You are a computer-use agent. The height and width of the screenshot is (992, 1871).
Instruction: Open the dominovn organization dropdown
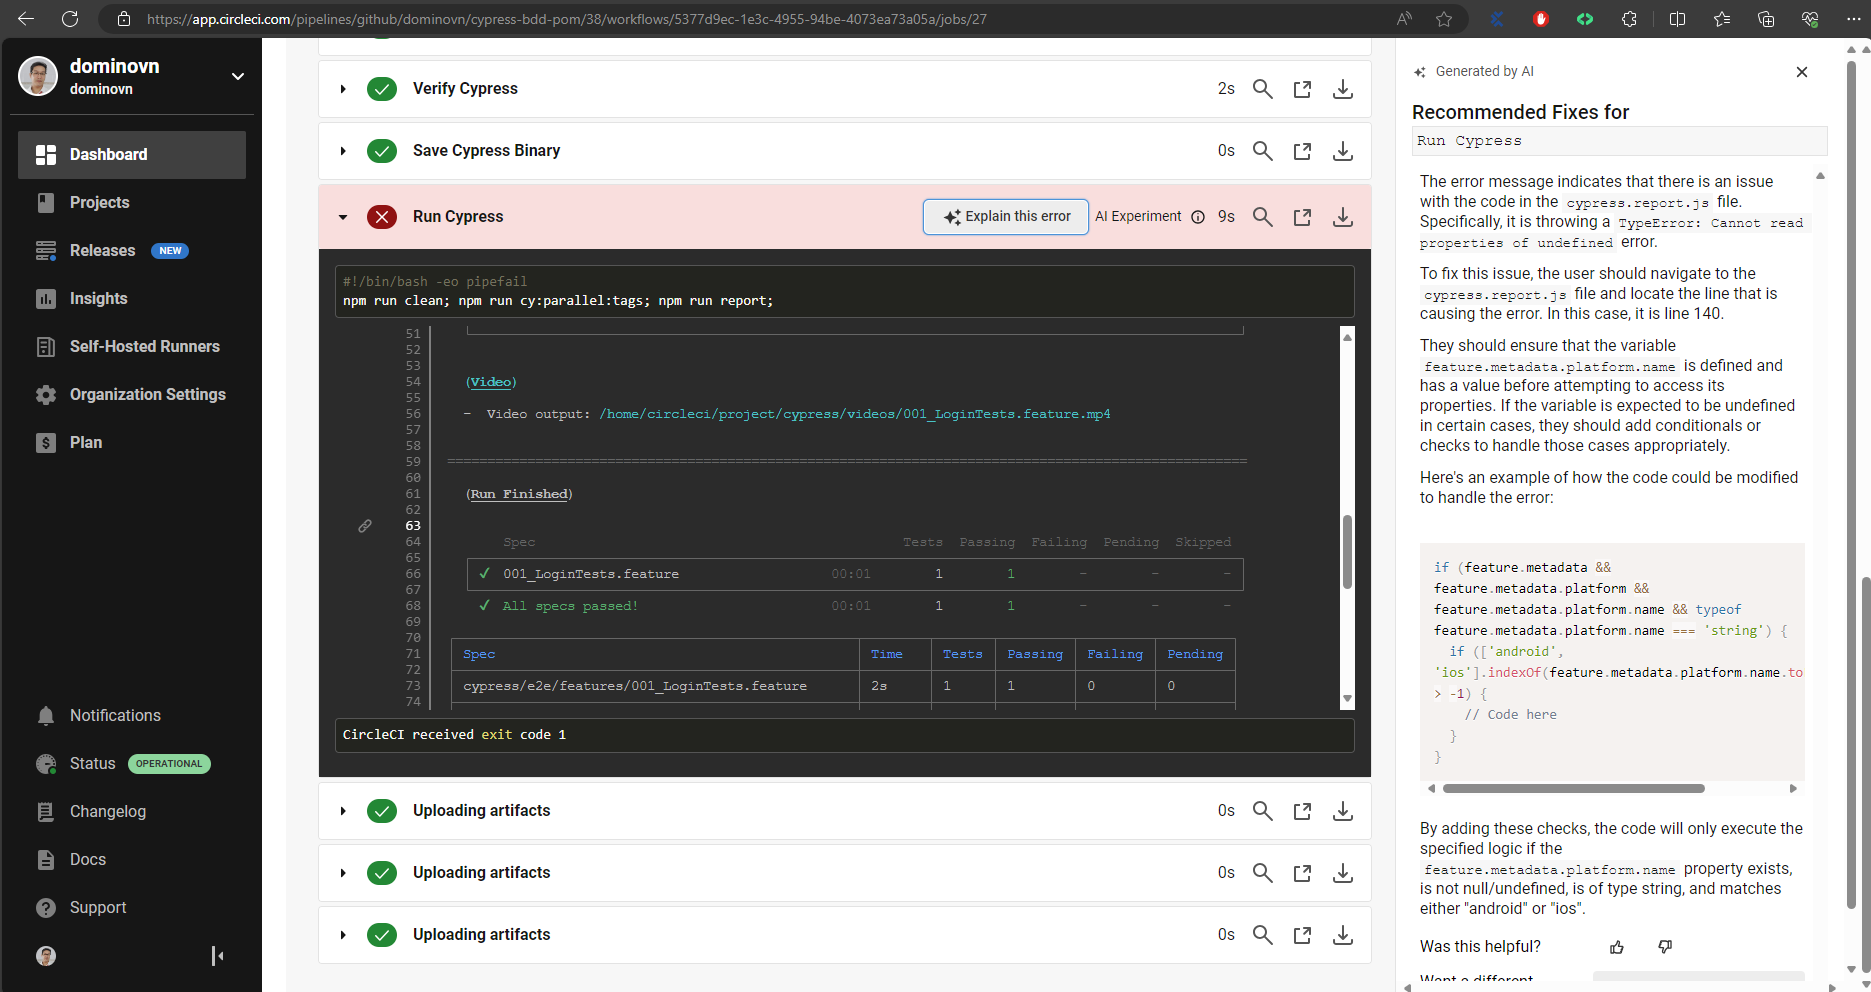point(238,76)
